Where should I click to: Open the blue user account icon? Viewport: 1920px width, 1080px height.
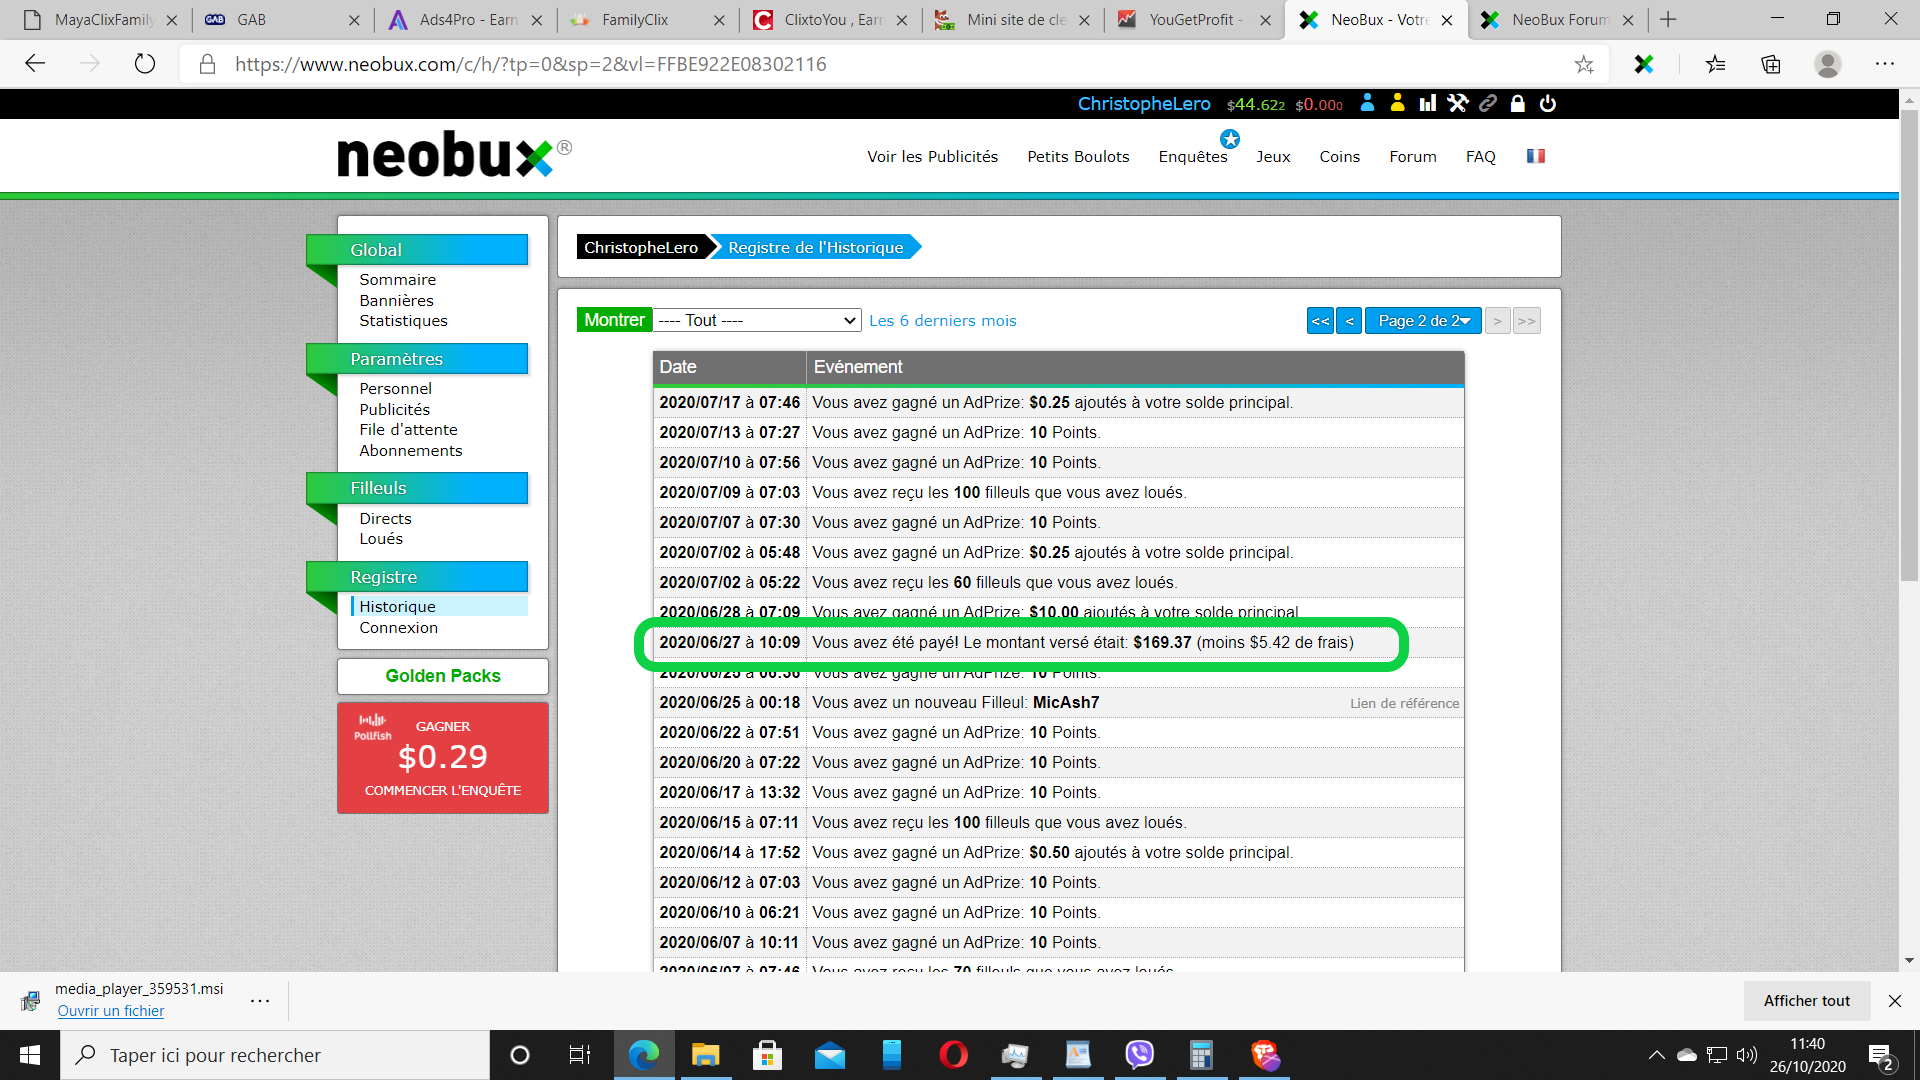coord(1367,103)
